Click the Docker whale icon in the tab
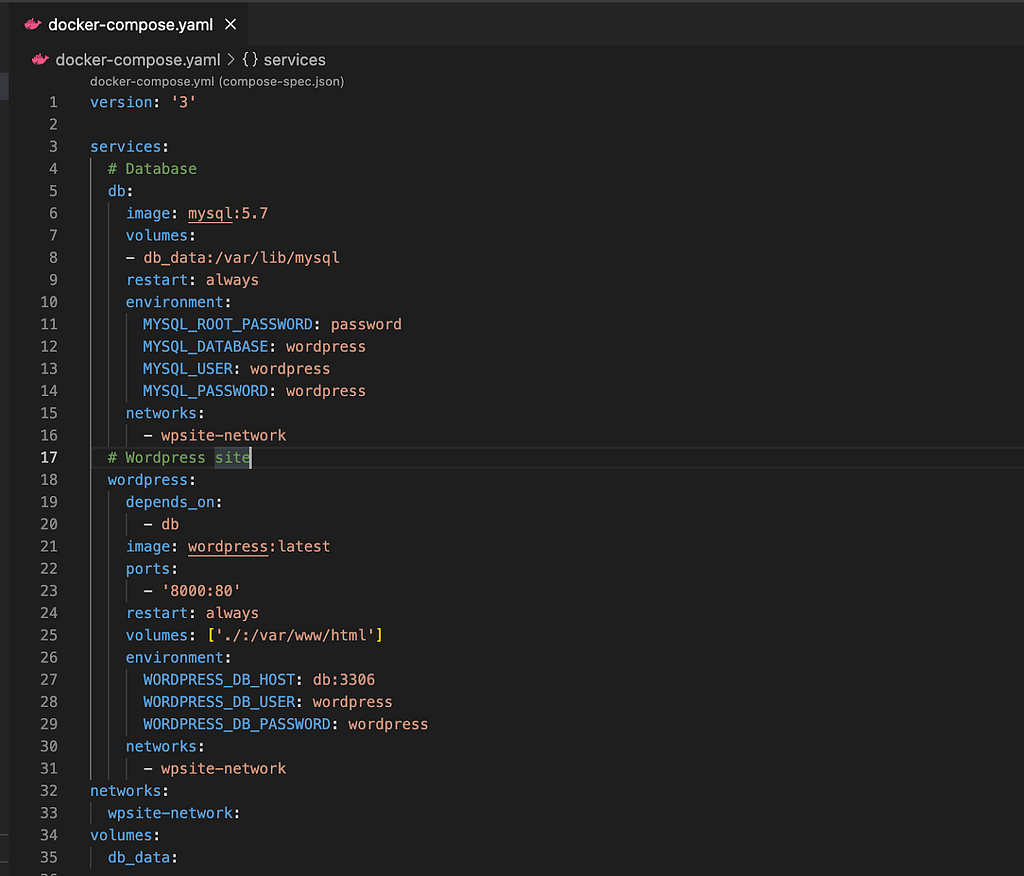This screenshot has width=1024, height=876. click(33, 25)
